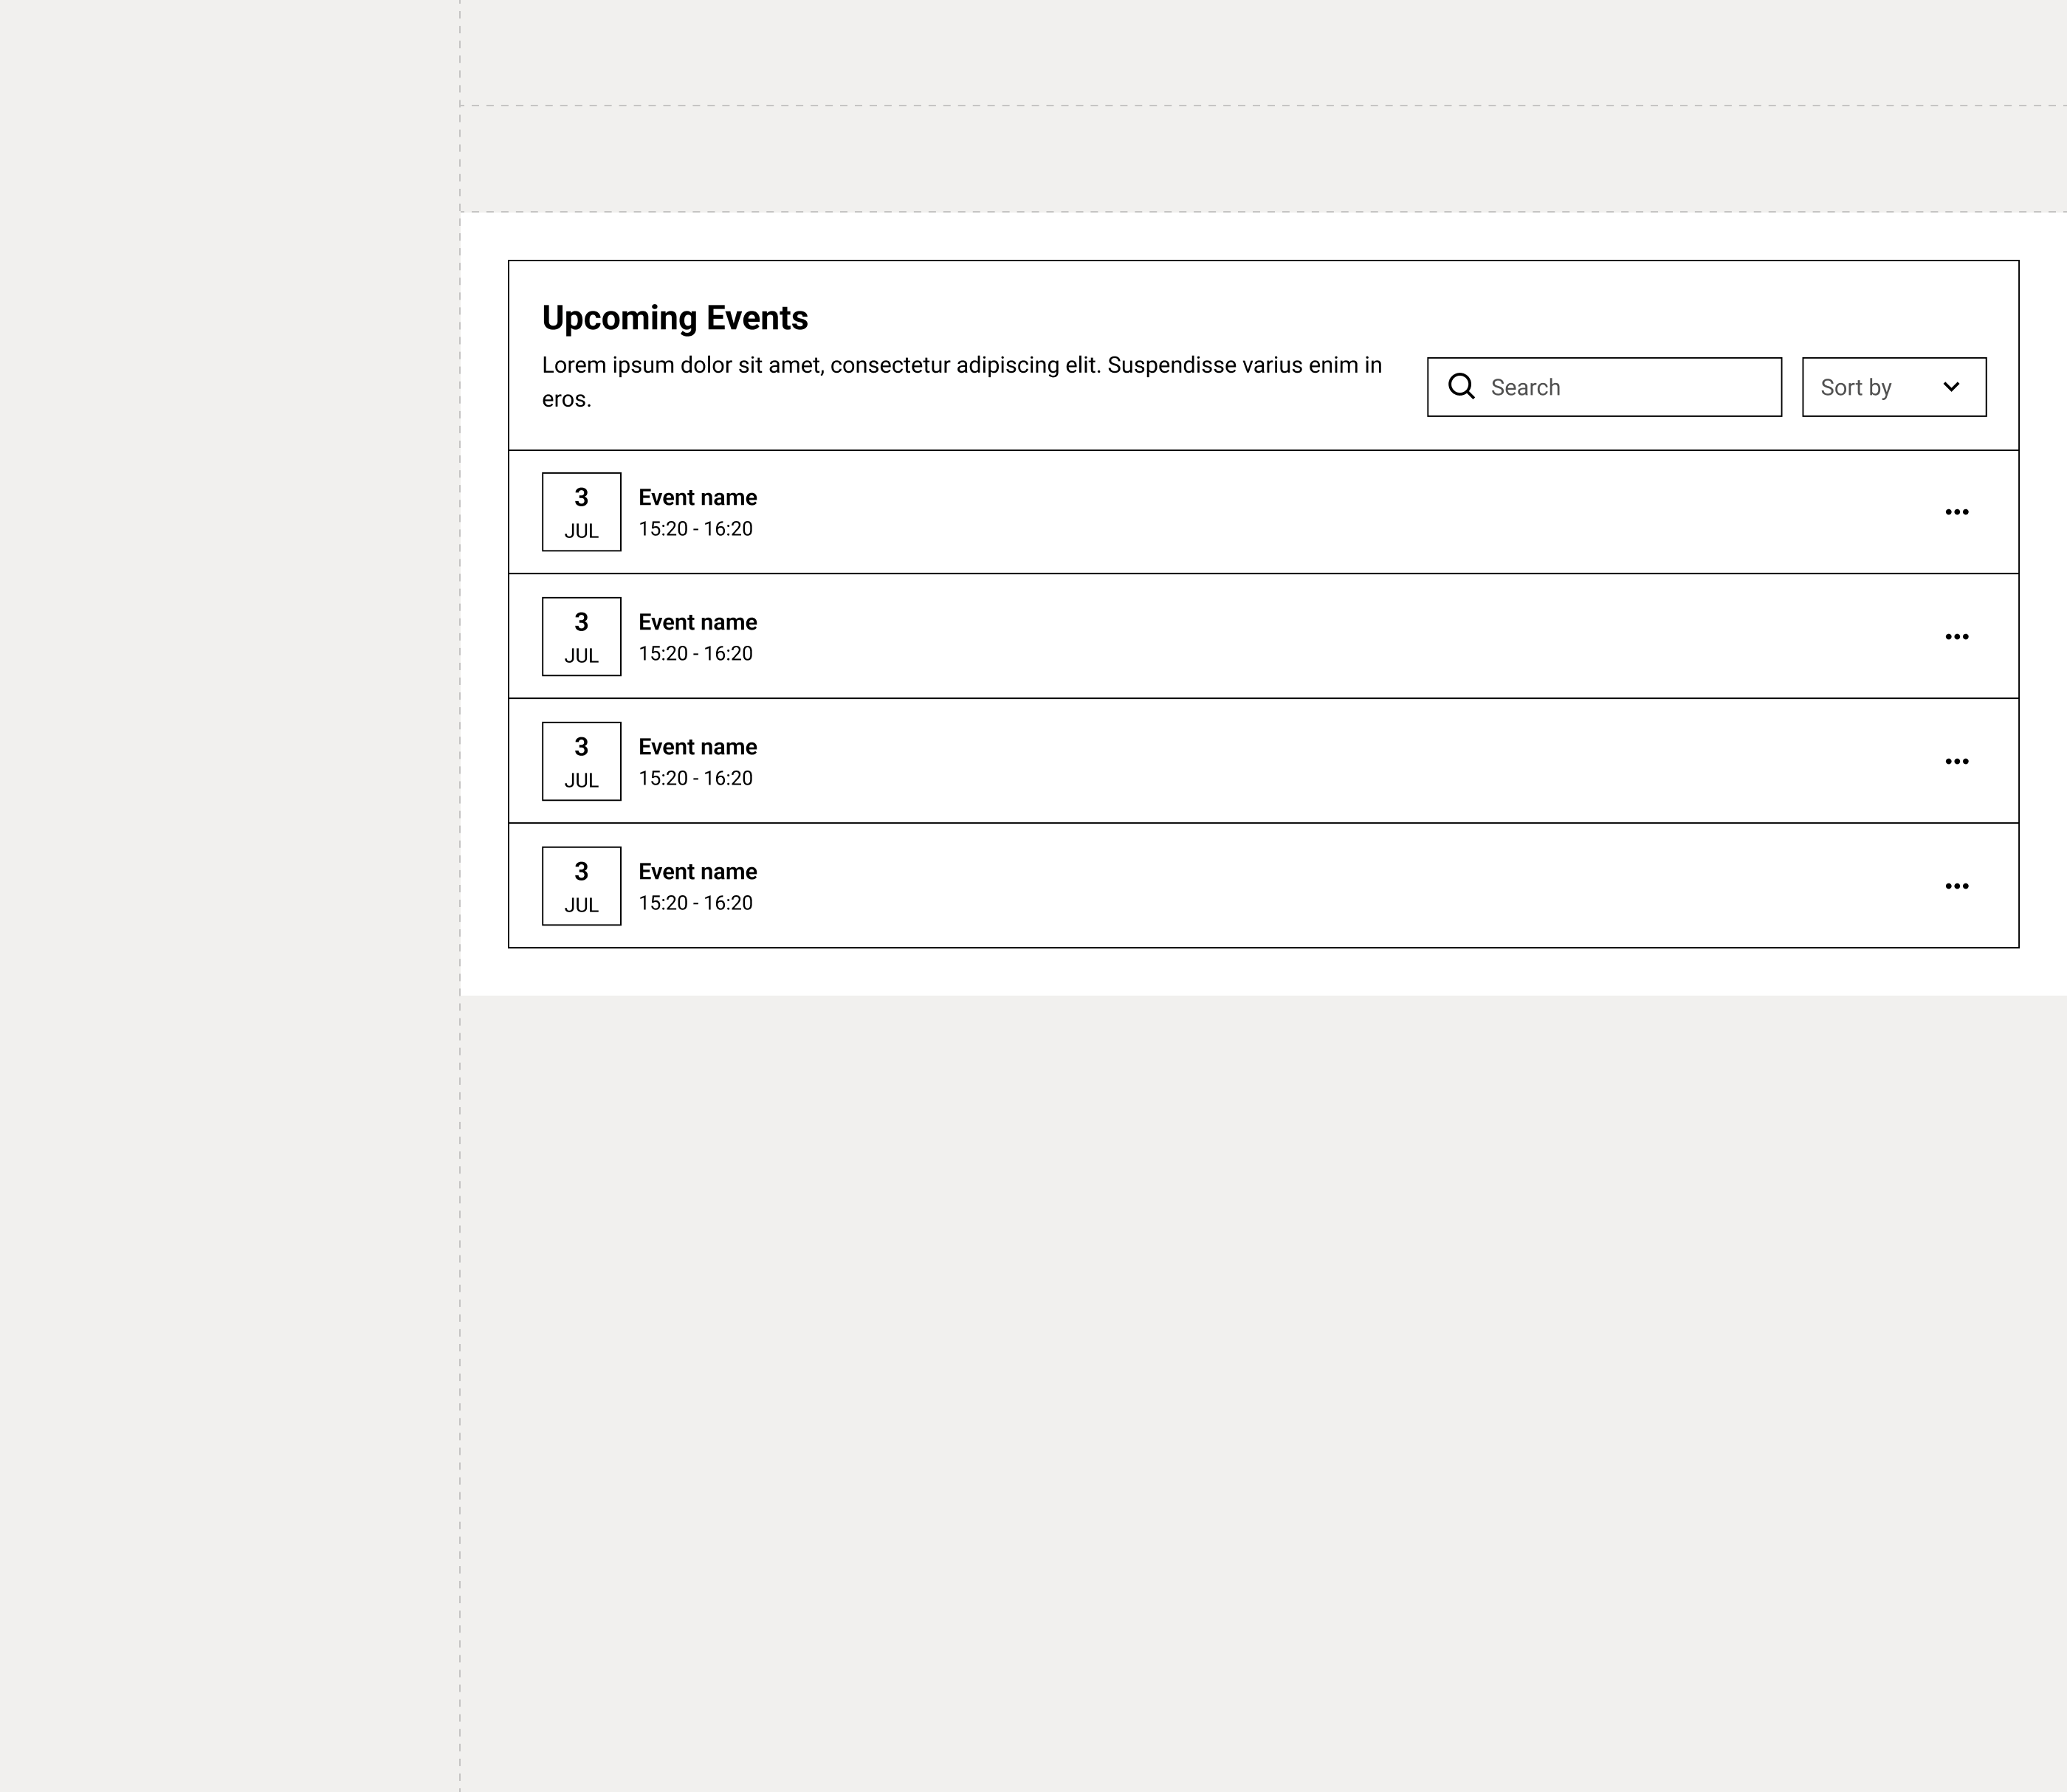Image resolution: width=2067 pixels, height=1792 pixels.
Task: Click the 3 JUL date badge of the first event
Action: pyautogui.click(x=581, y=512)
